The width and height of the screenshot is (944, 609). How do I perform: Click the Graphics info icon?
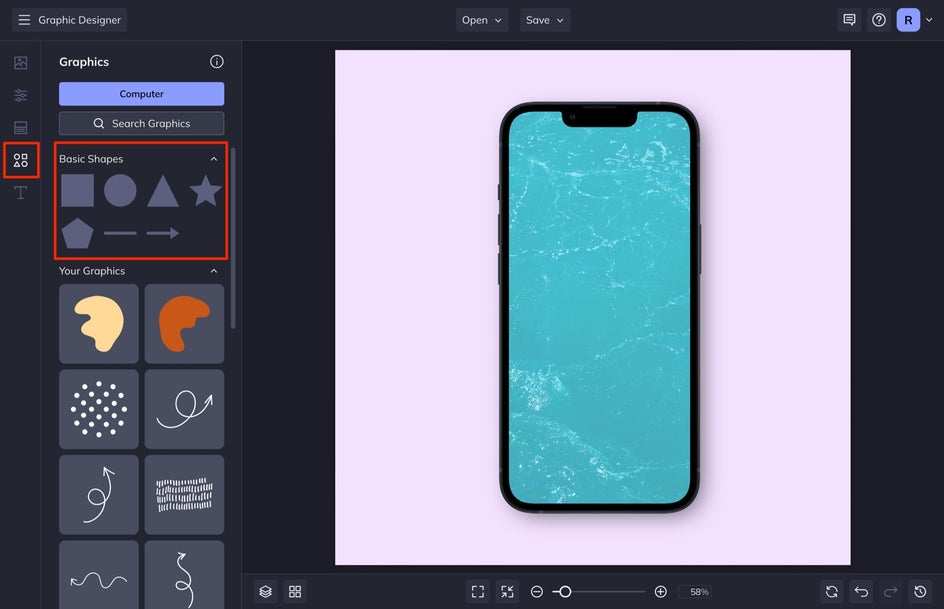[217, 61]
